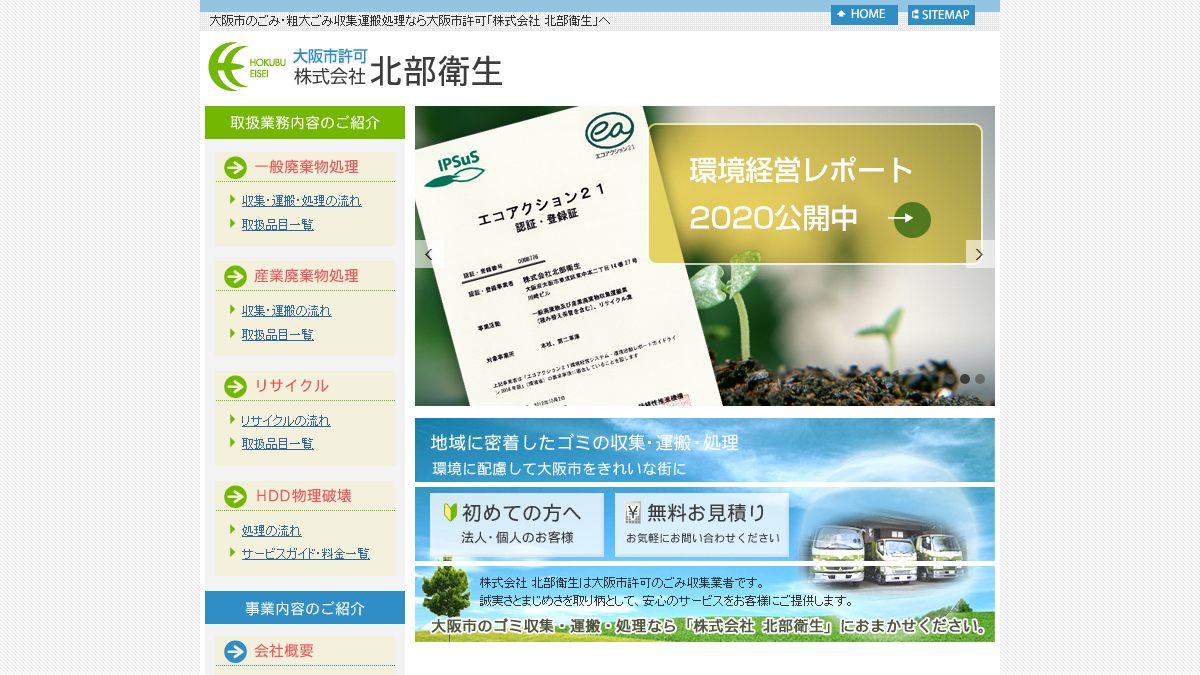Screen dimensions: 1200x675
Task: Open 無料お見積り button
Action: tap(702, 525)
